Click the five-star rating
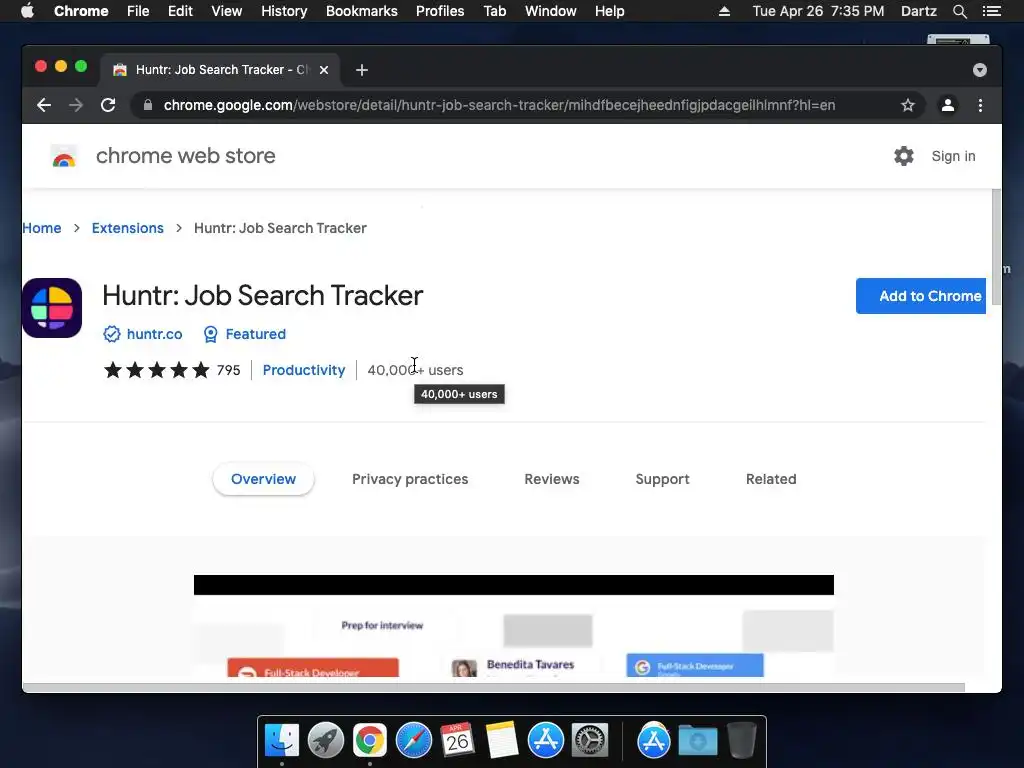Image resolution: width=1024 pixels, height=768 pixels. [x=157, y=370]
